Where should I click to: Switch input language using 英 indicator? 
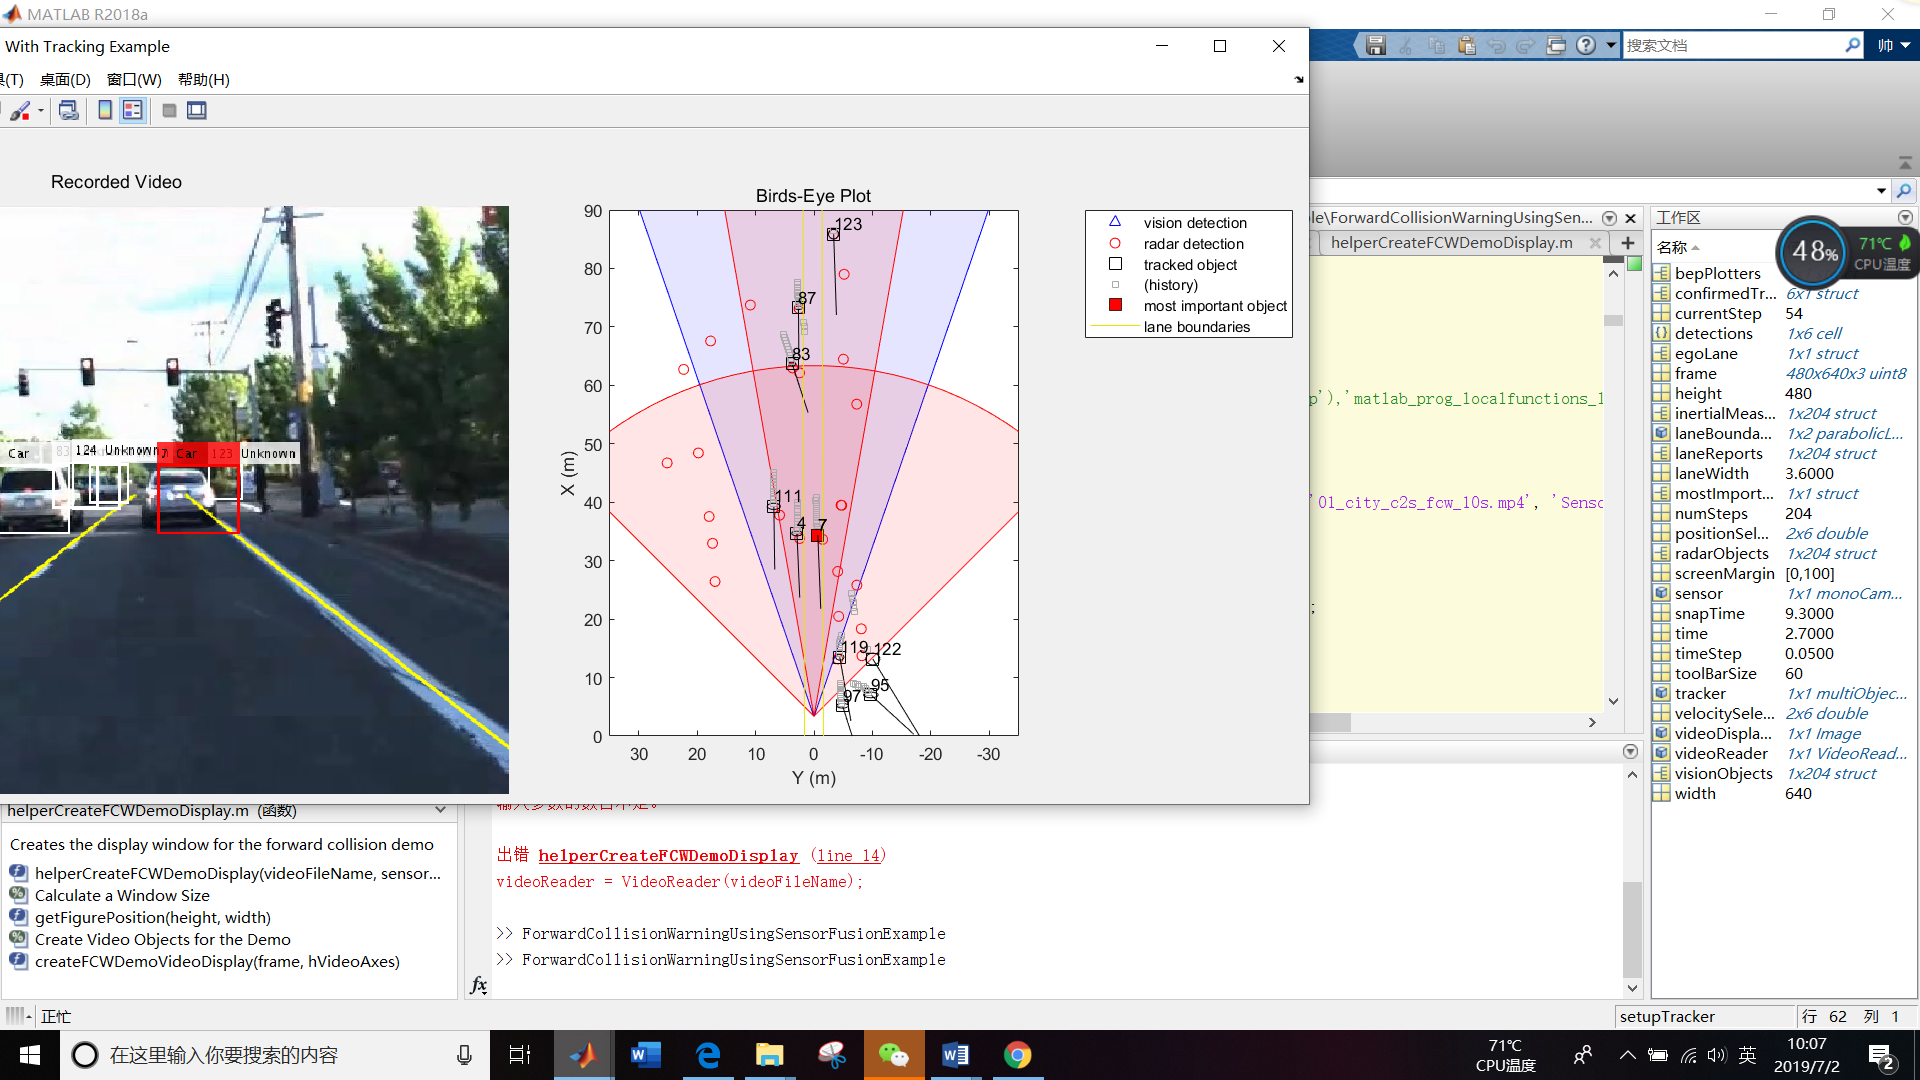[x=1747, y=1054]
